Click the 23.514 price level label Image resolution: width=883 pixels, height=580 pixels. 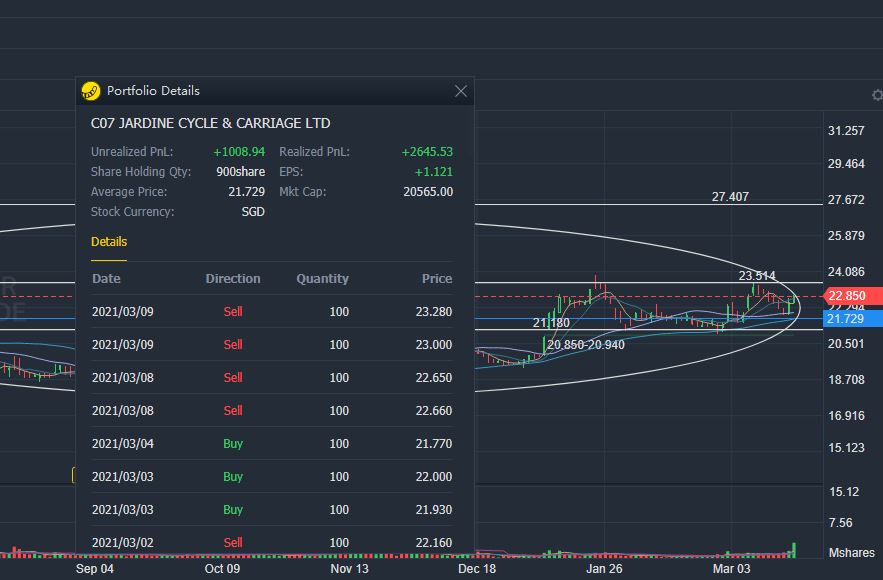pos(757,276)
